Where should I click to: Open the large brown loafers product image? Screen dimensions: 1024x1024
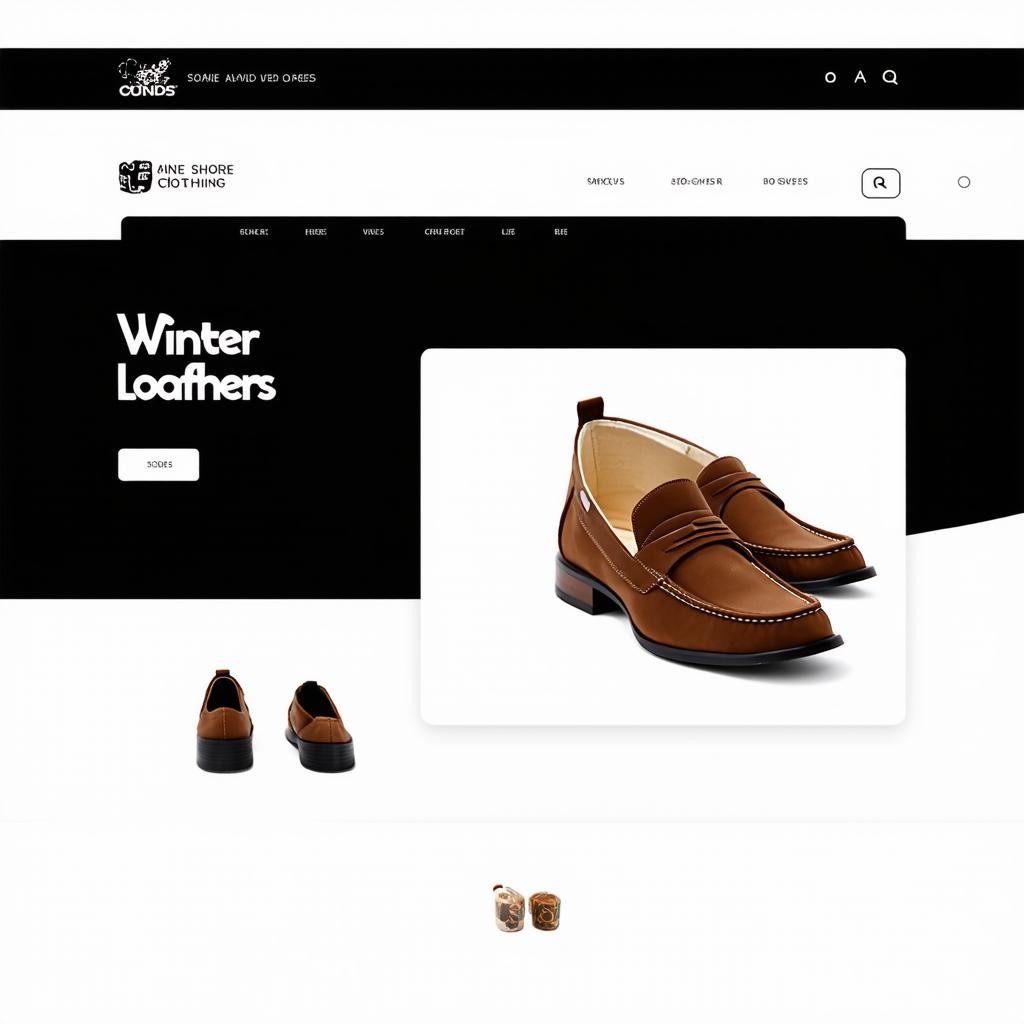(x=663, y=536)
